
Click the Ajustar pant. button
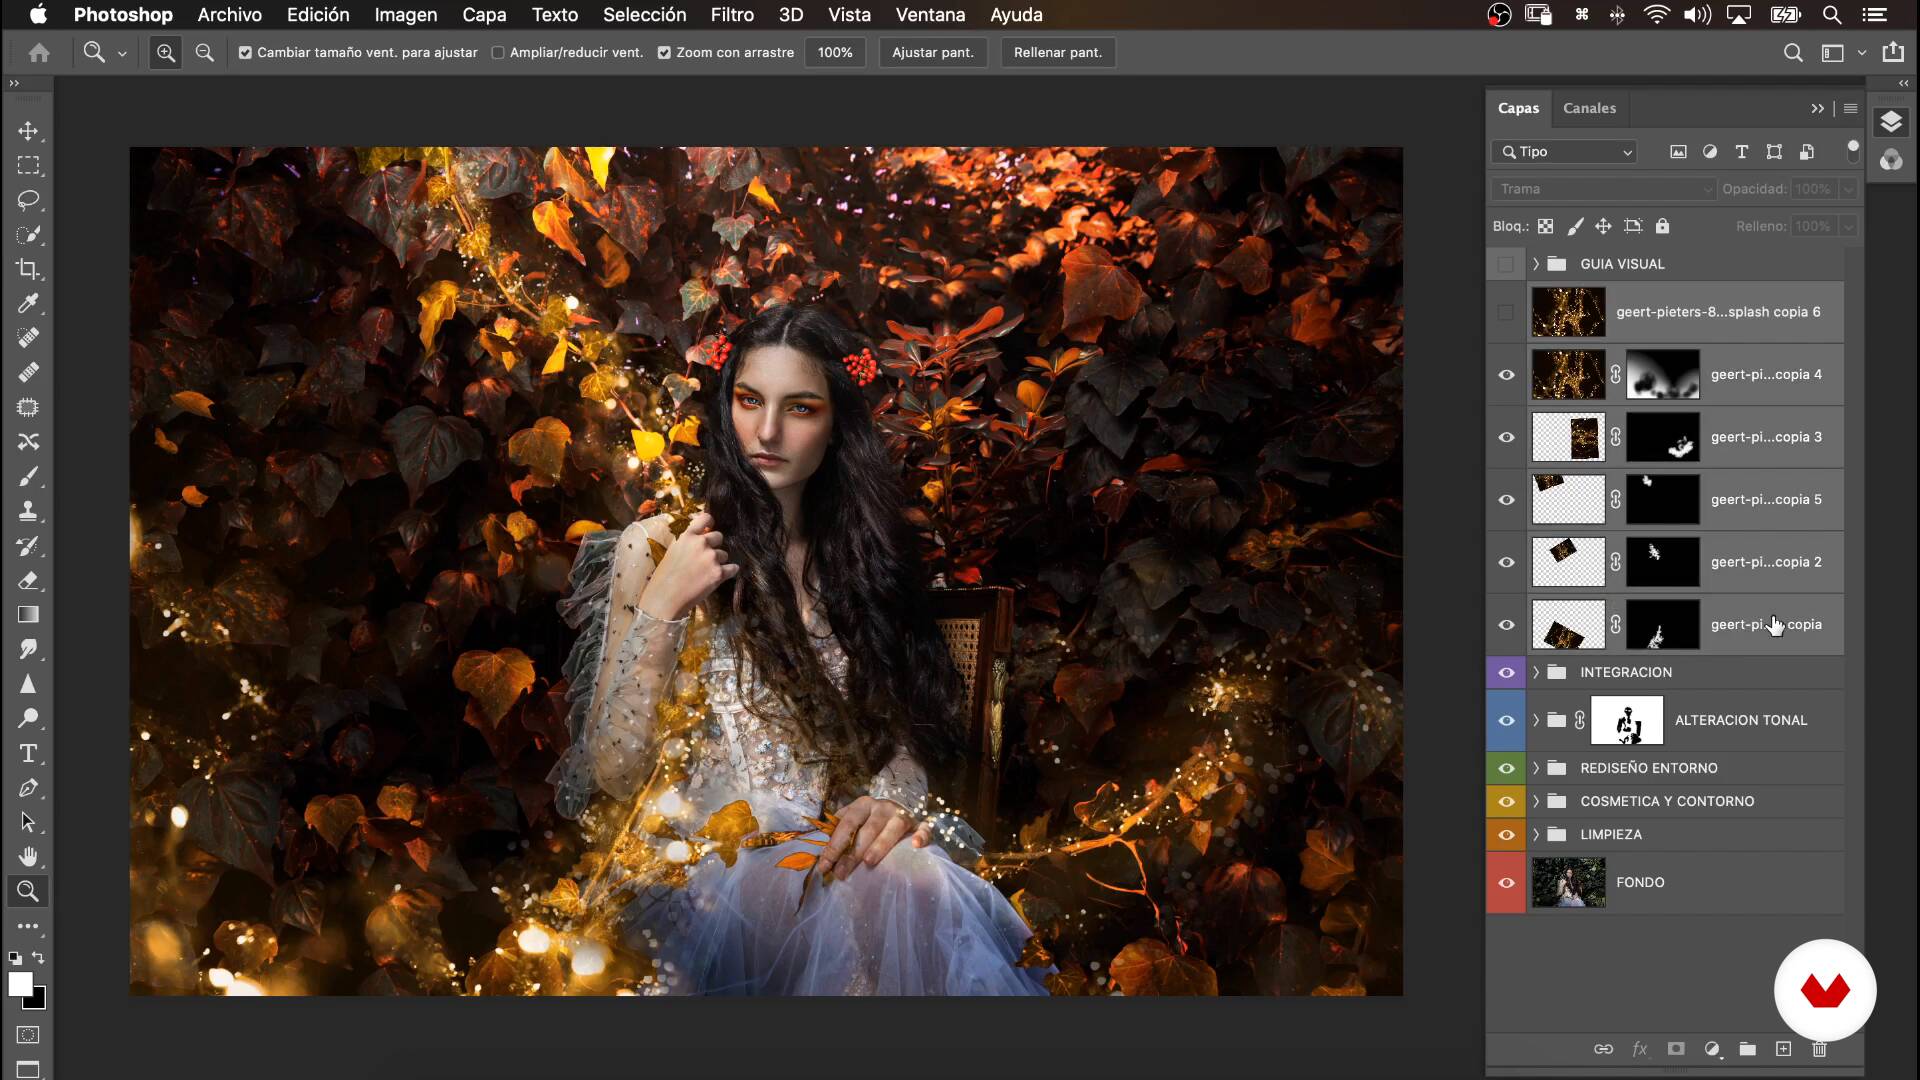click(932, 53)
